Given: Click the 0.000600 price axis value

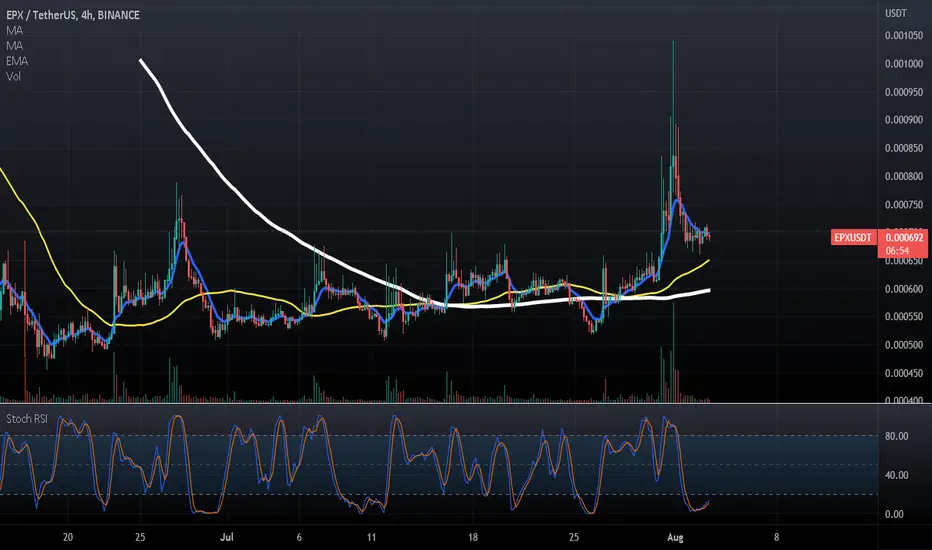Looking at the screenshot, I should (x=904, y=289).
